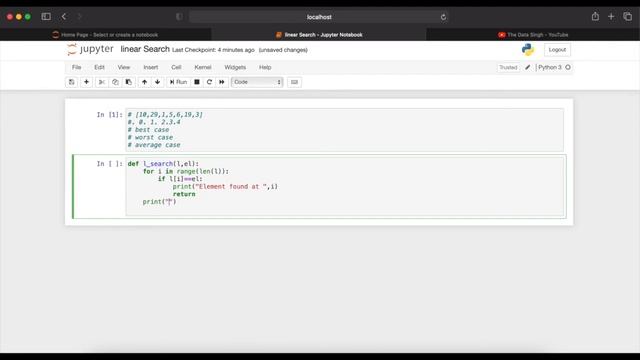The image size is (640, 360).
Task: Click the 'for i in range(len(l)):' line
Action: click(x=186, y=171)
